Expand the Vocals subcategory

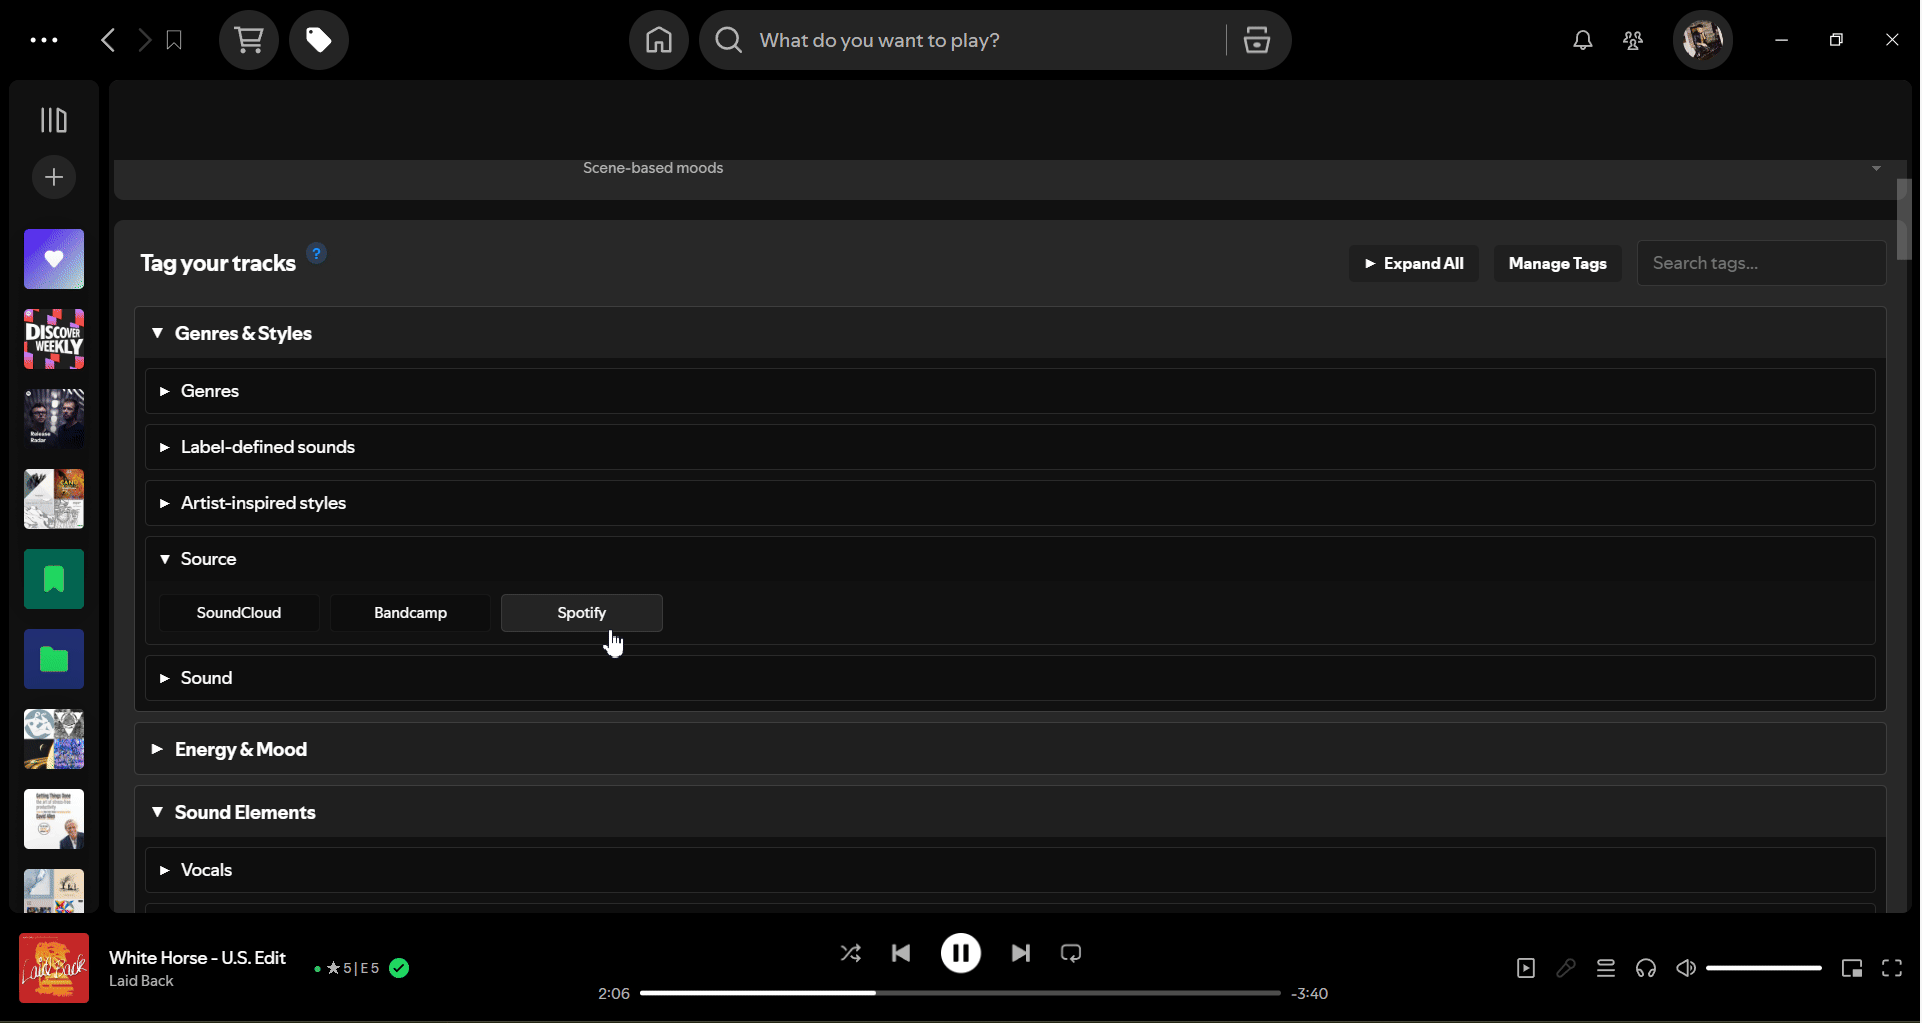(x=1010, y=870)
